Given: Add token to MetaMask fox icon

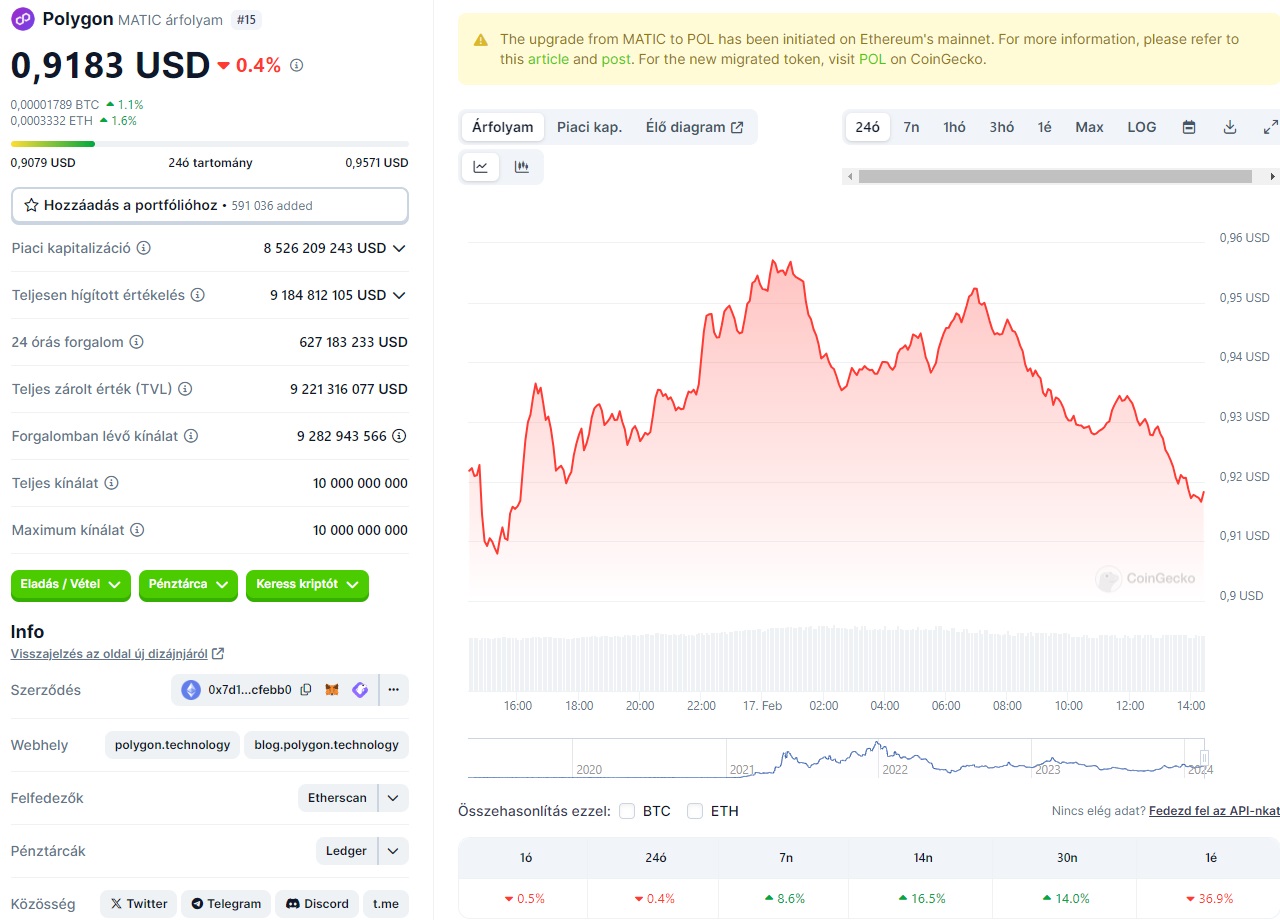Looking at the screenshot, I should [x=332, y=689].
